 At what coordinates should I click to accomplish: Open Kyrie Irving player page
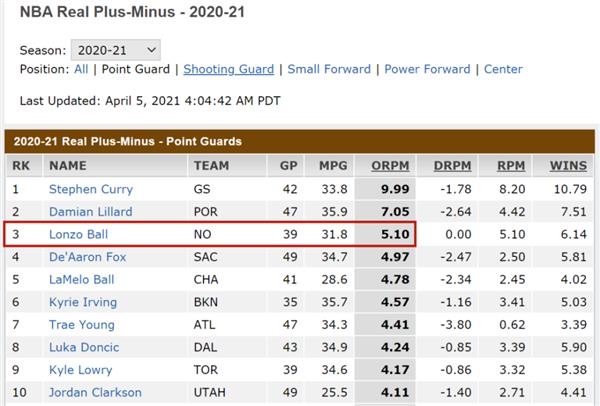(x=83, y=302)
